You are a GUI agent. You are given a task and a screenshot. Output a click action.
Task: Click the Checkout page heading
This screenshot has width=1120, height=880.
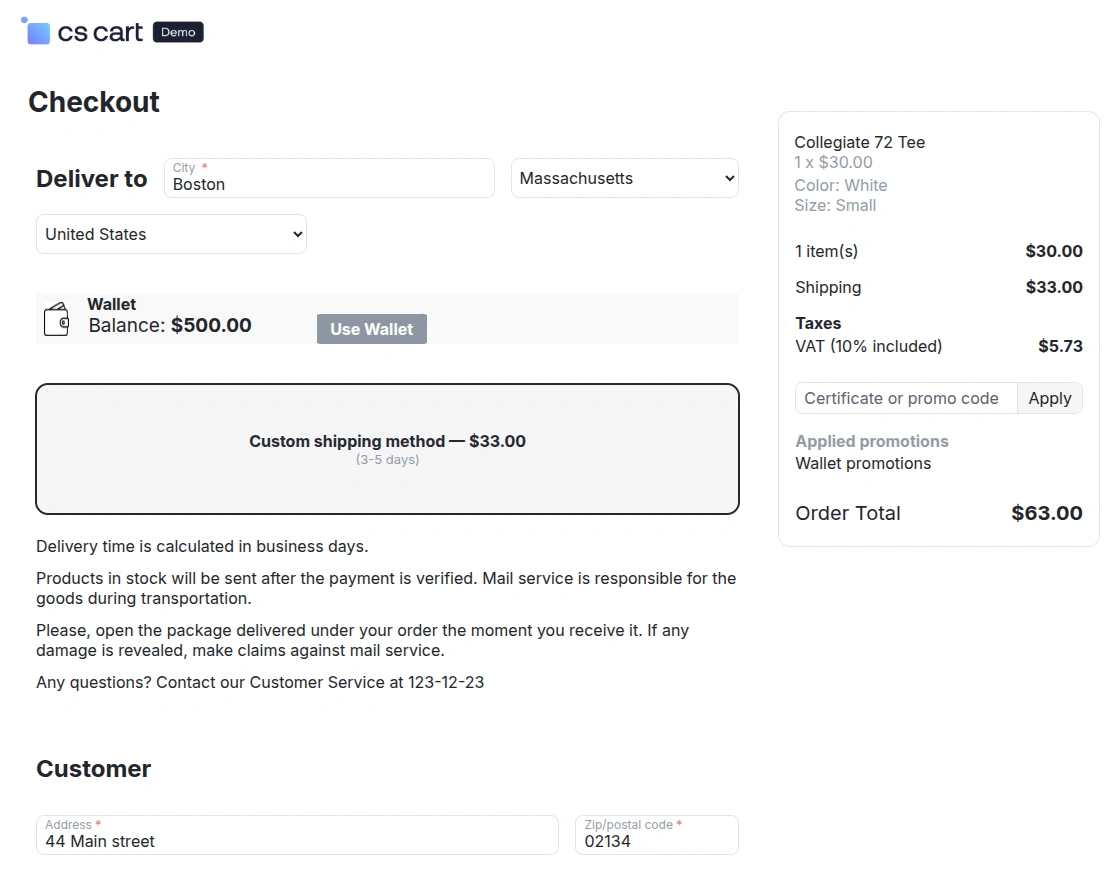click(x=94, y=101)
